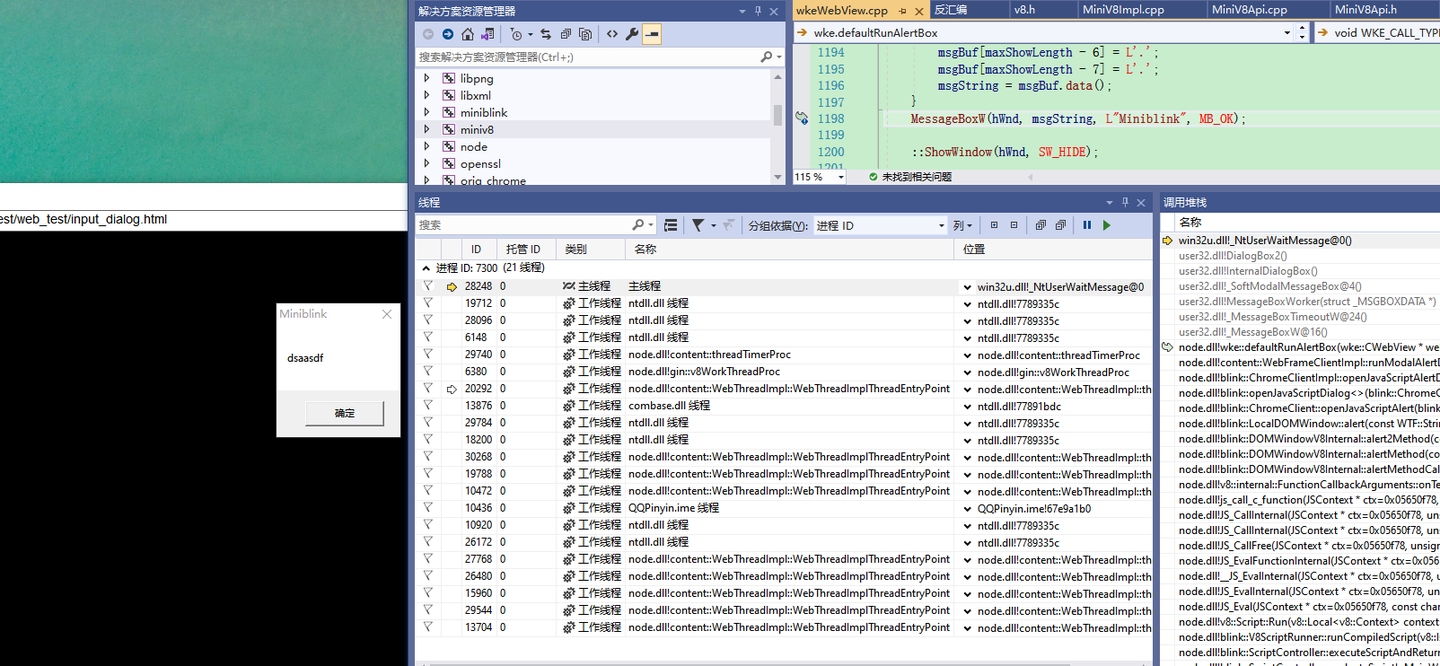The height and width of the screenshot is (666, 1440).
Task: Toggle the flag on thread 28248
Action: [428, 286]
